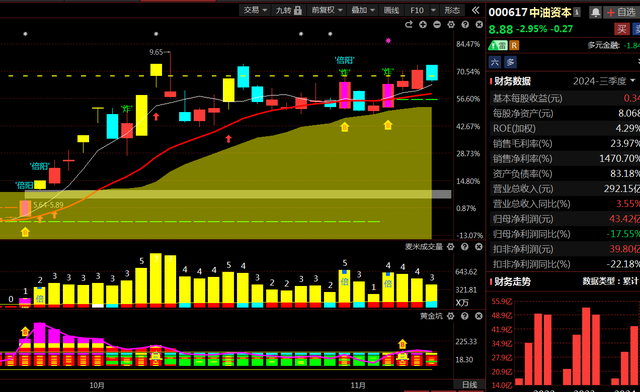Screen dimensions: 640x392
Task: Click the 9.65 high price label
Action: 156,52
